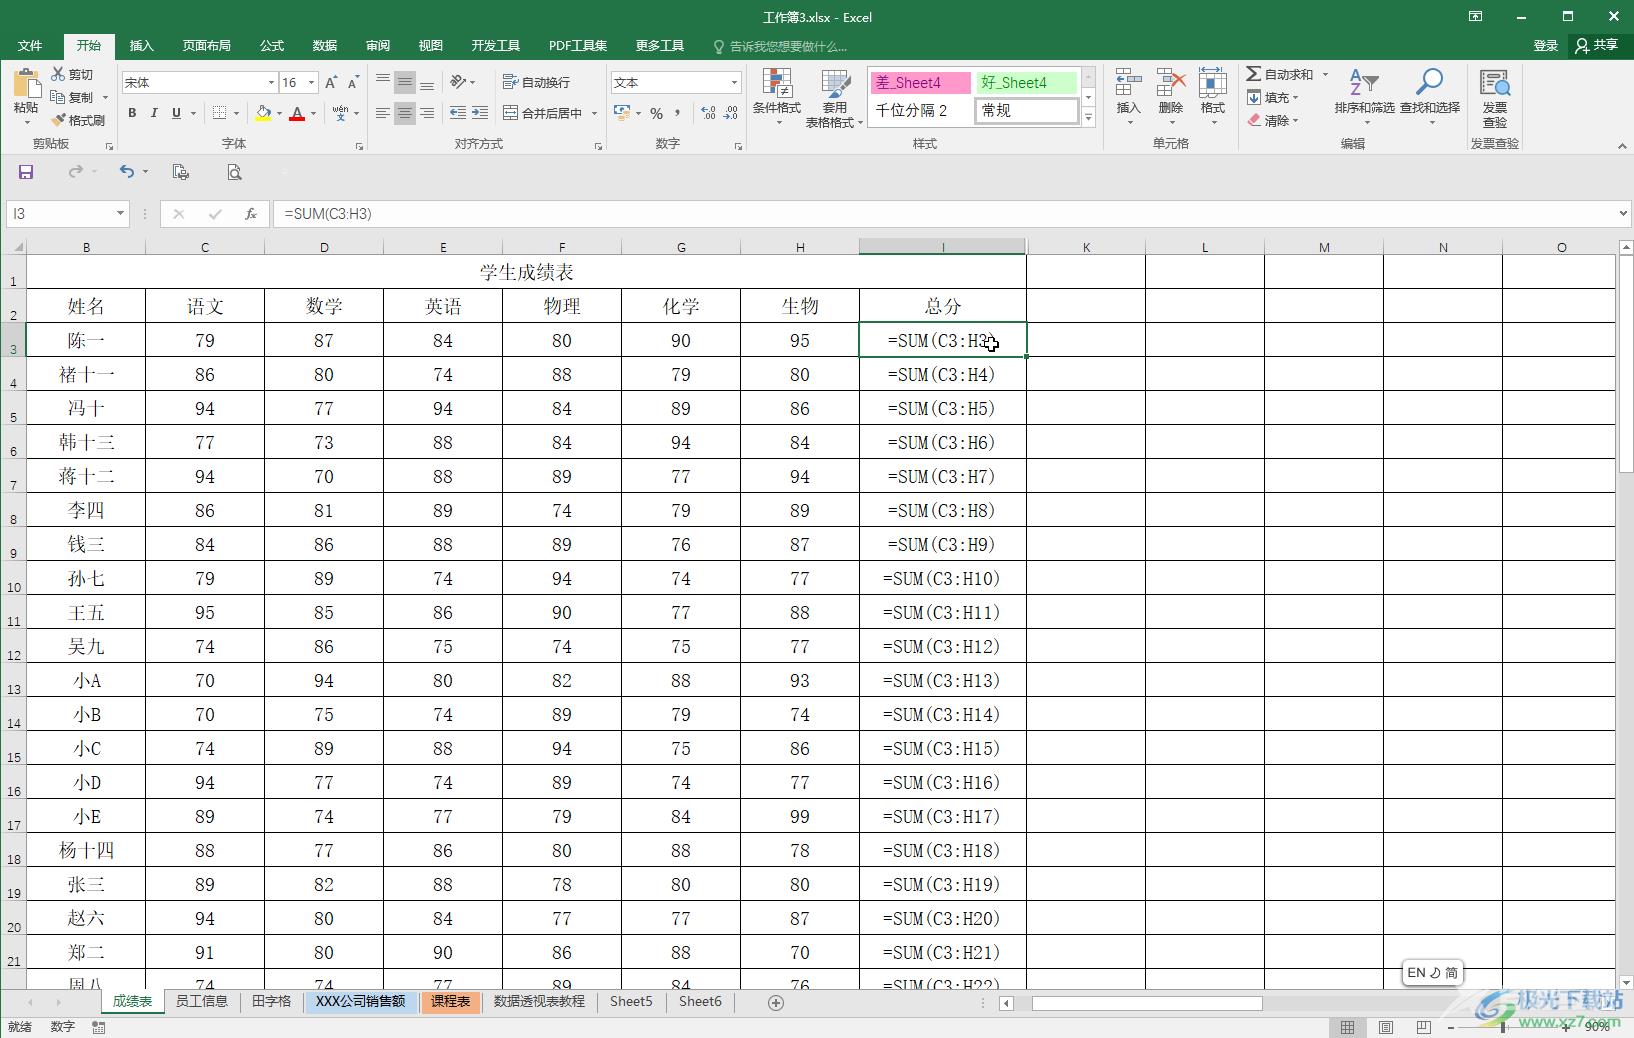Viewport: 1634px width, 1038px height.
Task: Click the 共享 (Share) button
Action: 1596,46
